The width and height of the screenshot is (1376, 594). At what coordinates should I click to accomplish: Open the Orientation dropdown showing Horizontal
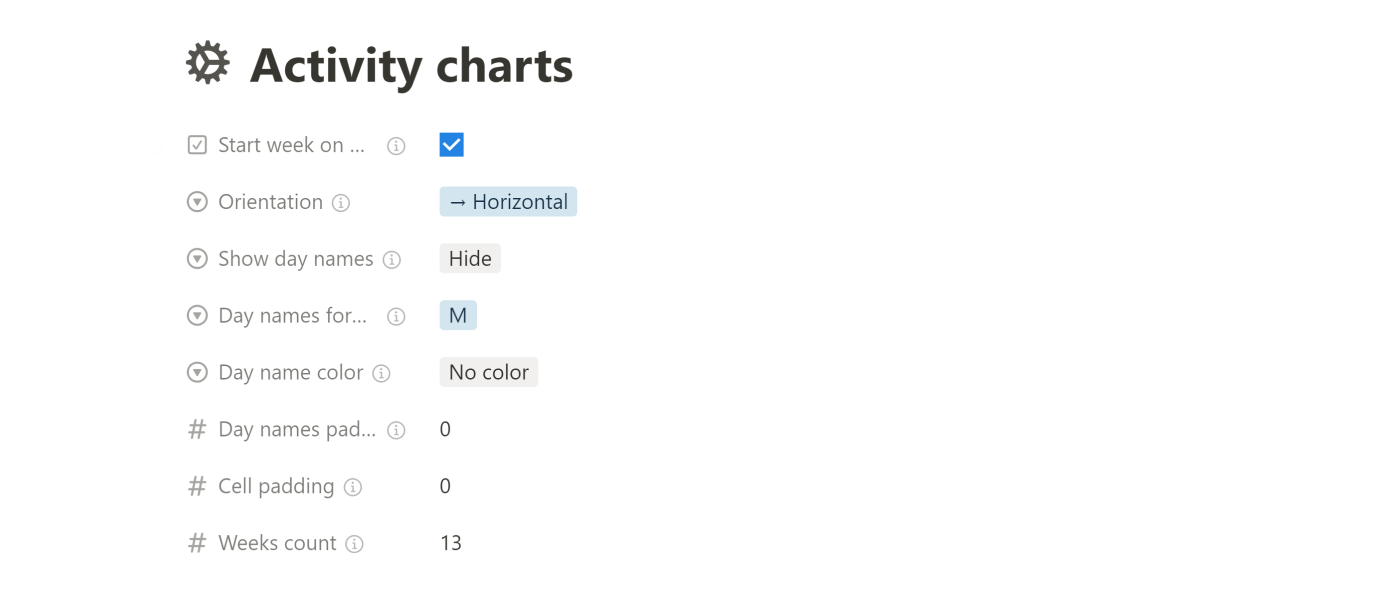click(x=508, y=201)
